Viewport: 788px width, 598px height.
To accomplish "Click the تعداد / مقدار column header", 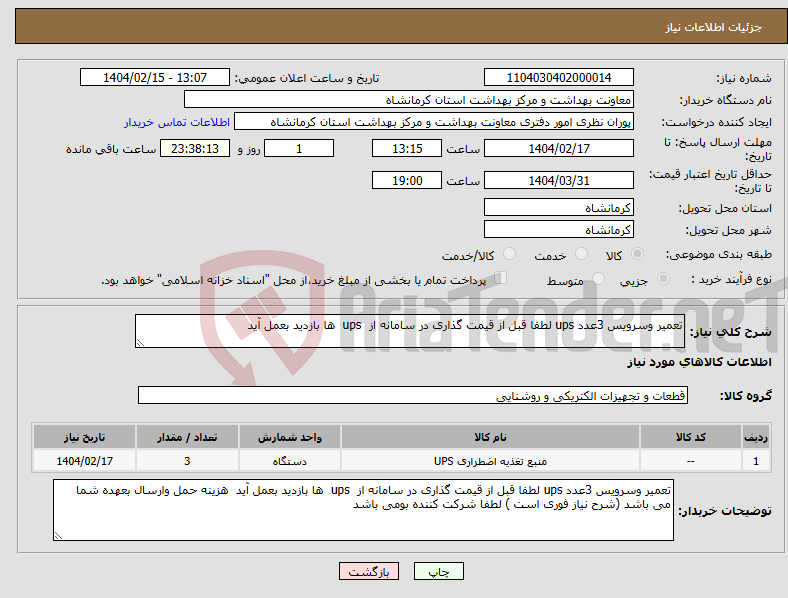I will click(187, 437).
